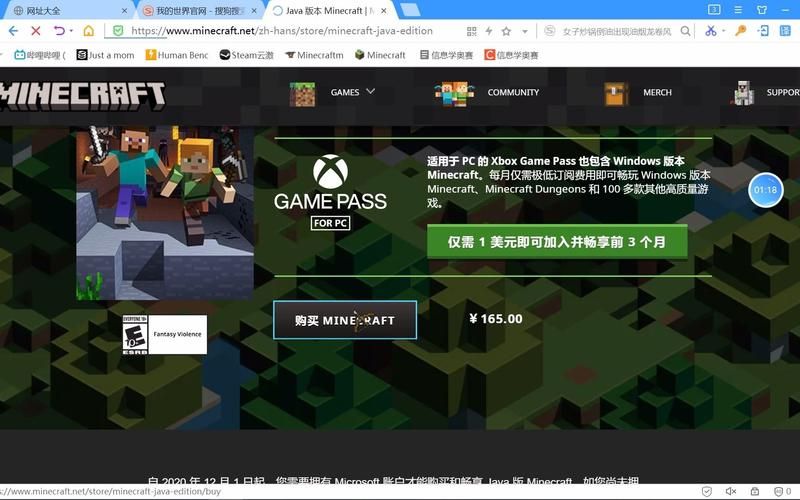
Task: Click the login arrow toolbar icon
Action: coord(763,31)
